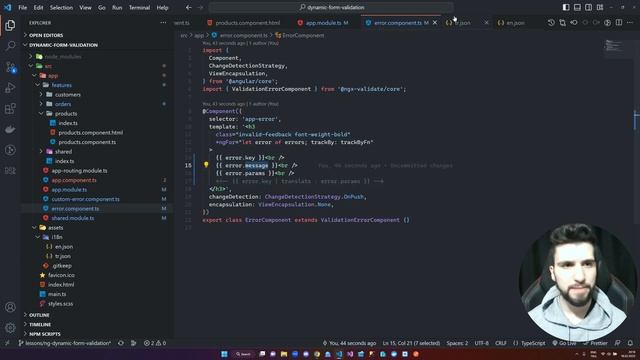This screenshot has width=640, height=360.
Task: Open the Explorer view in activity bar
Action: pyautogui.click(x=10, y=25)
